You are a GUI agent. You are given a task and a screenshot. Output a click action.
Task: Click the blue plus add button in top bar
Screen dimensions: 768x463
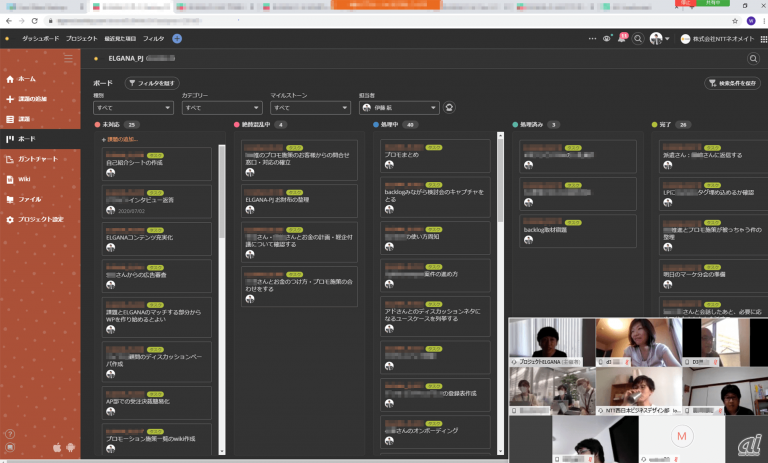coord(177,38)
